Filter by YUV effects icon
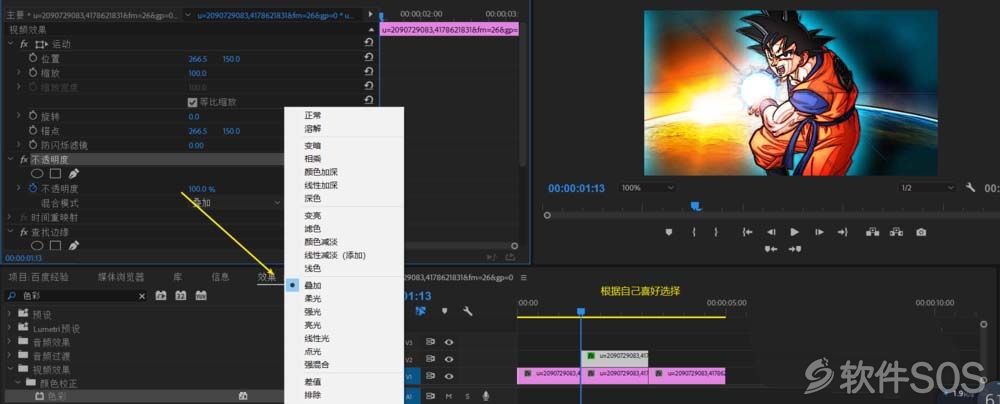1000x404 pixels. tap(201, 296)
